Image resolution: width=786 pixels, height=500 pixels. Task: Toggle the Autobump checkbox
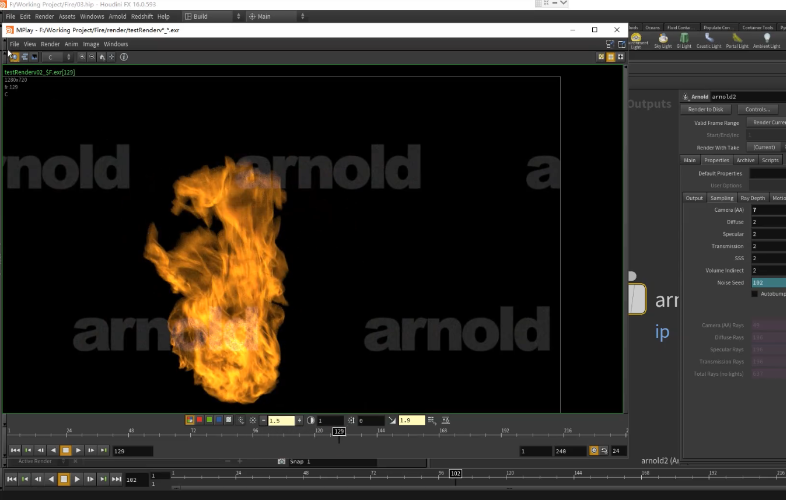coord(754,294)
